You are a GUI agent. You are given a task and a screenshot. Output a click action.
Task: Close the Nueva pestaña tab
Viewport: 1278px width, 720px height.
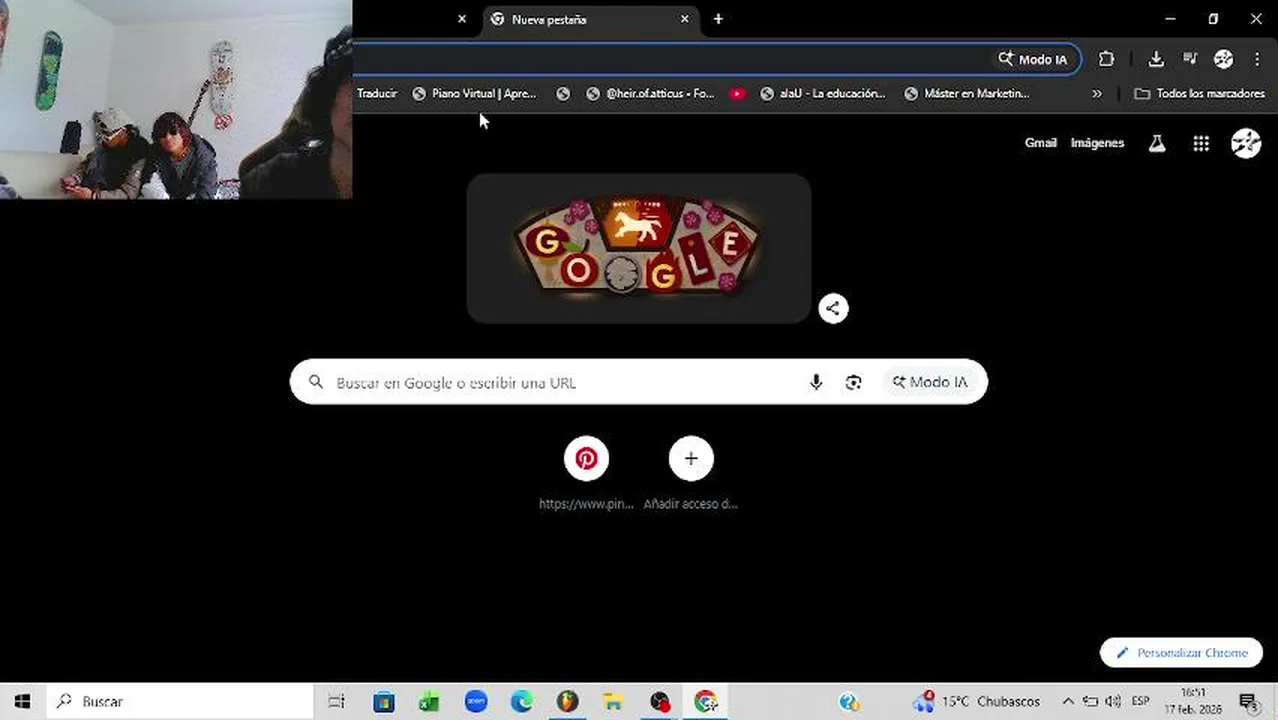685,19
